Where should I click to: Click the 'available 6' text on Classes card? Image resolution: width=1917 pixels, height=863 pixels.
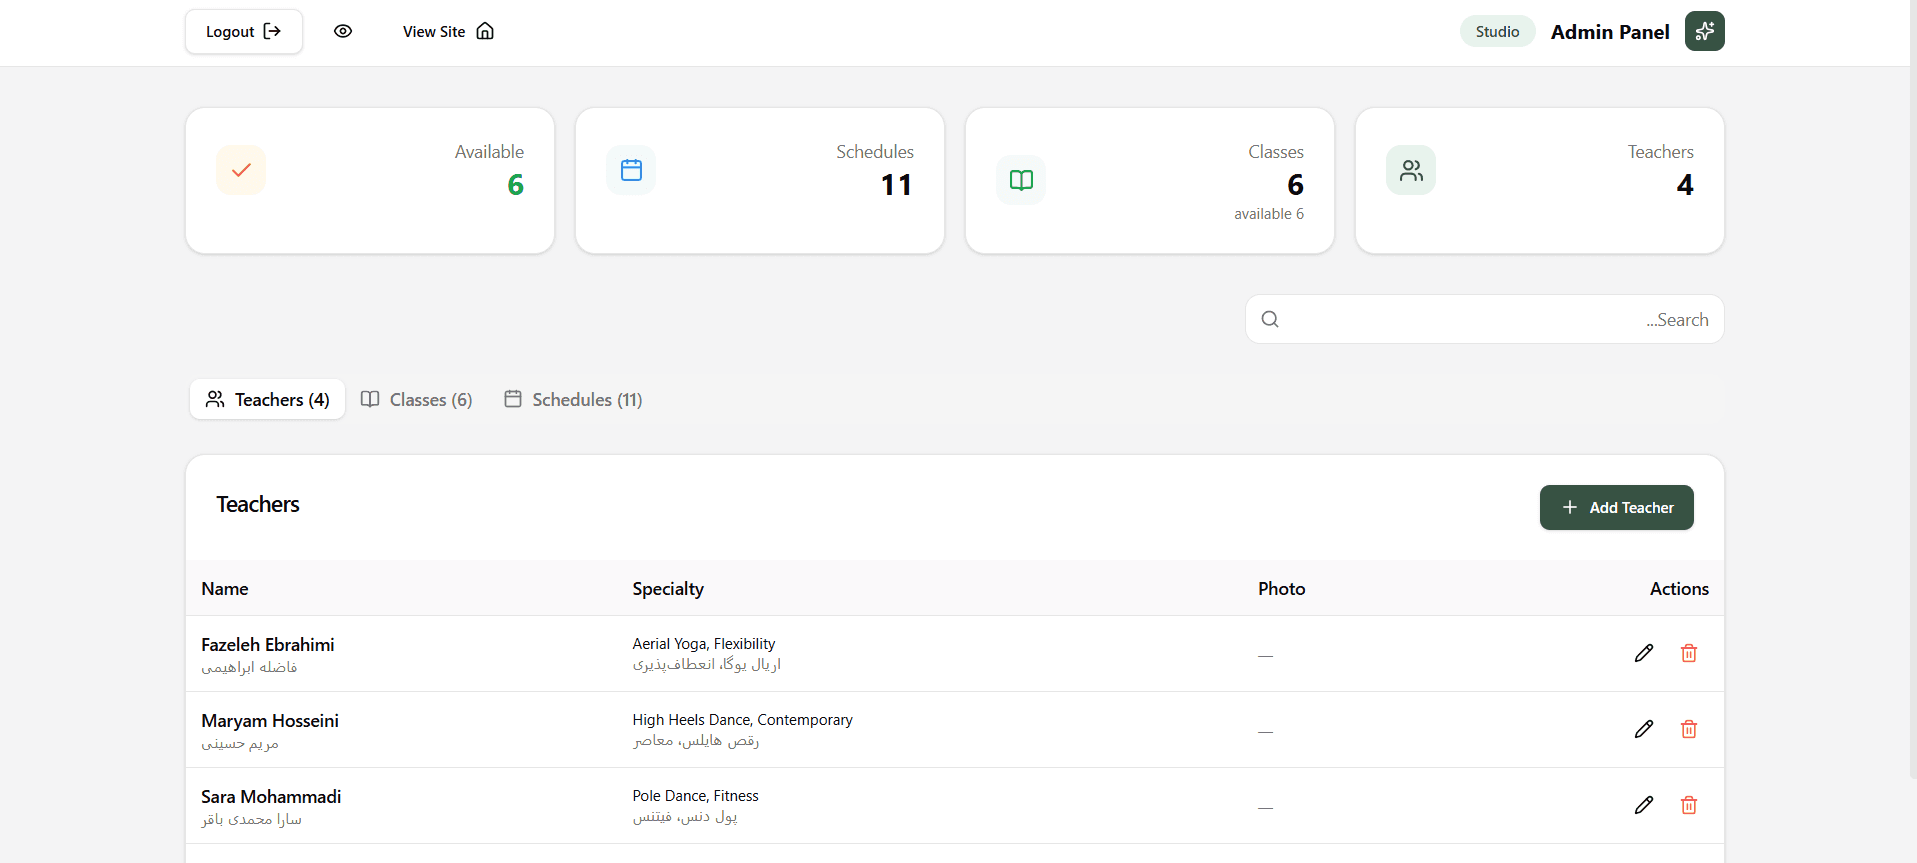pyautogui.click(x=1268, y=214)
